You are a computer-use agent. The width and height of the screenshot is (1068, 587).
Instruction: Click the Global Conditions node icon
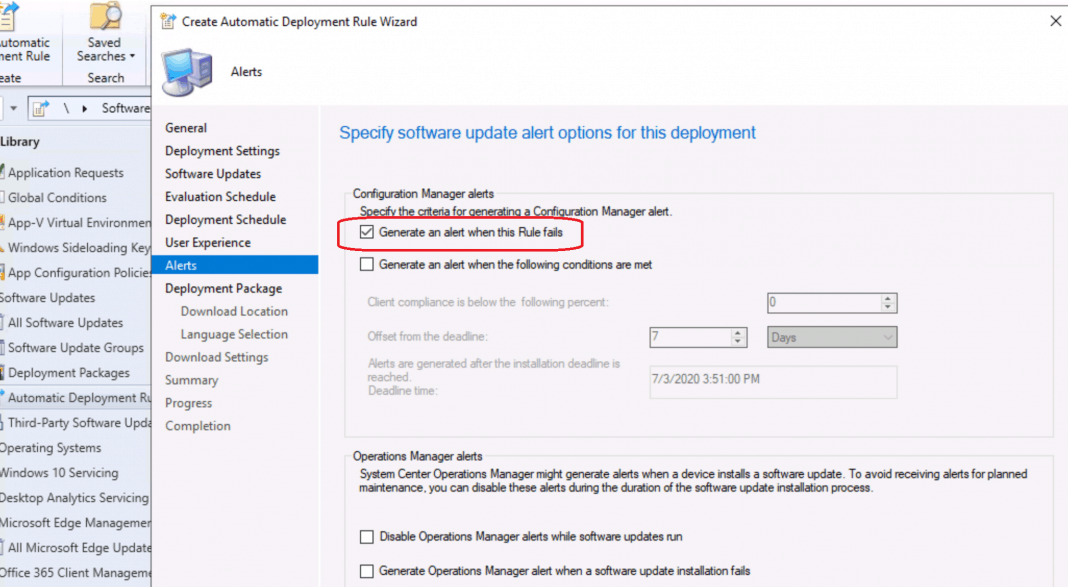[x=2, y=198]
